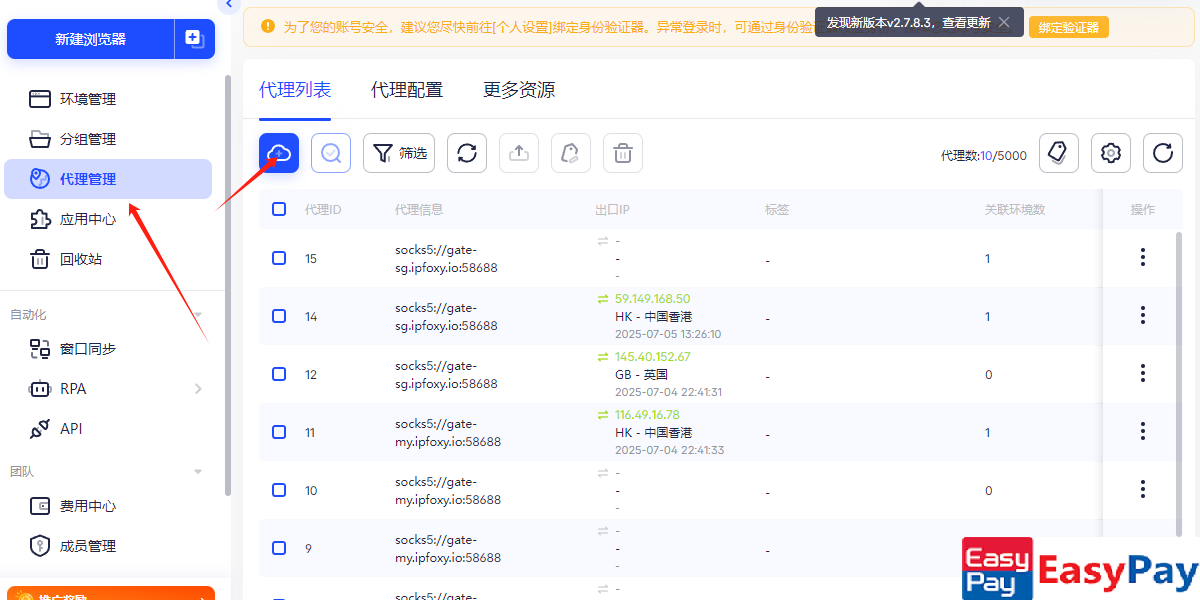This screenshot has width=1200, height=600.
Task: Switch to the 代理配置 tab
Action: (x=406, y=90)
